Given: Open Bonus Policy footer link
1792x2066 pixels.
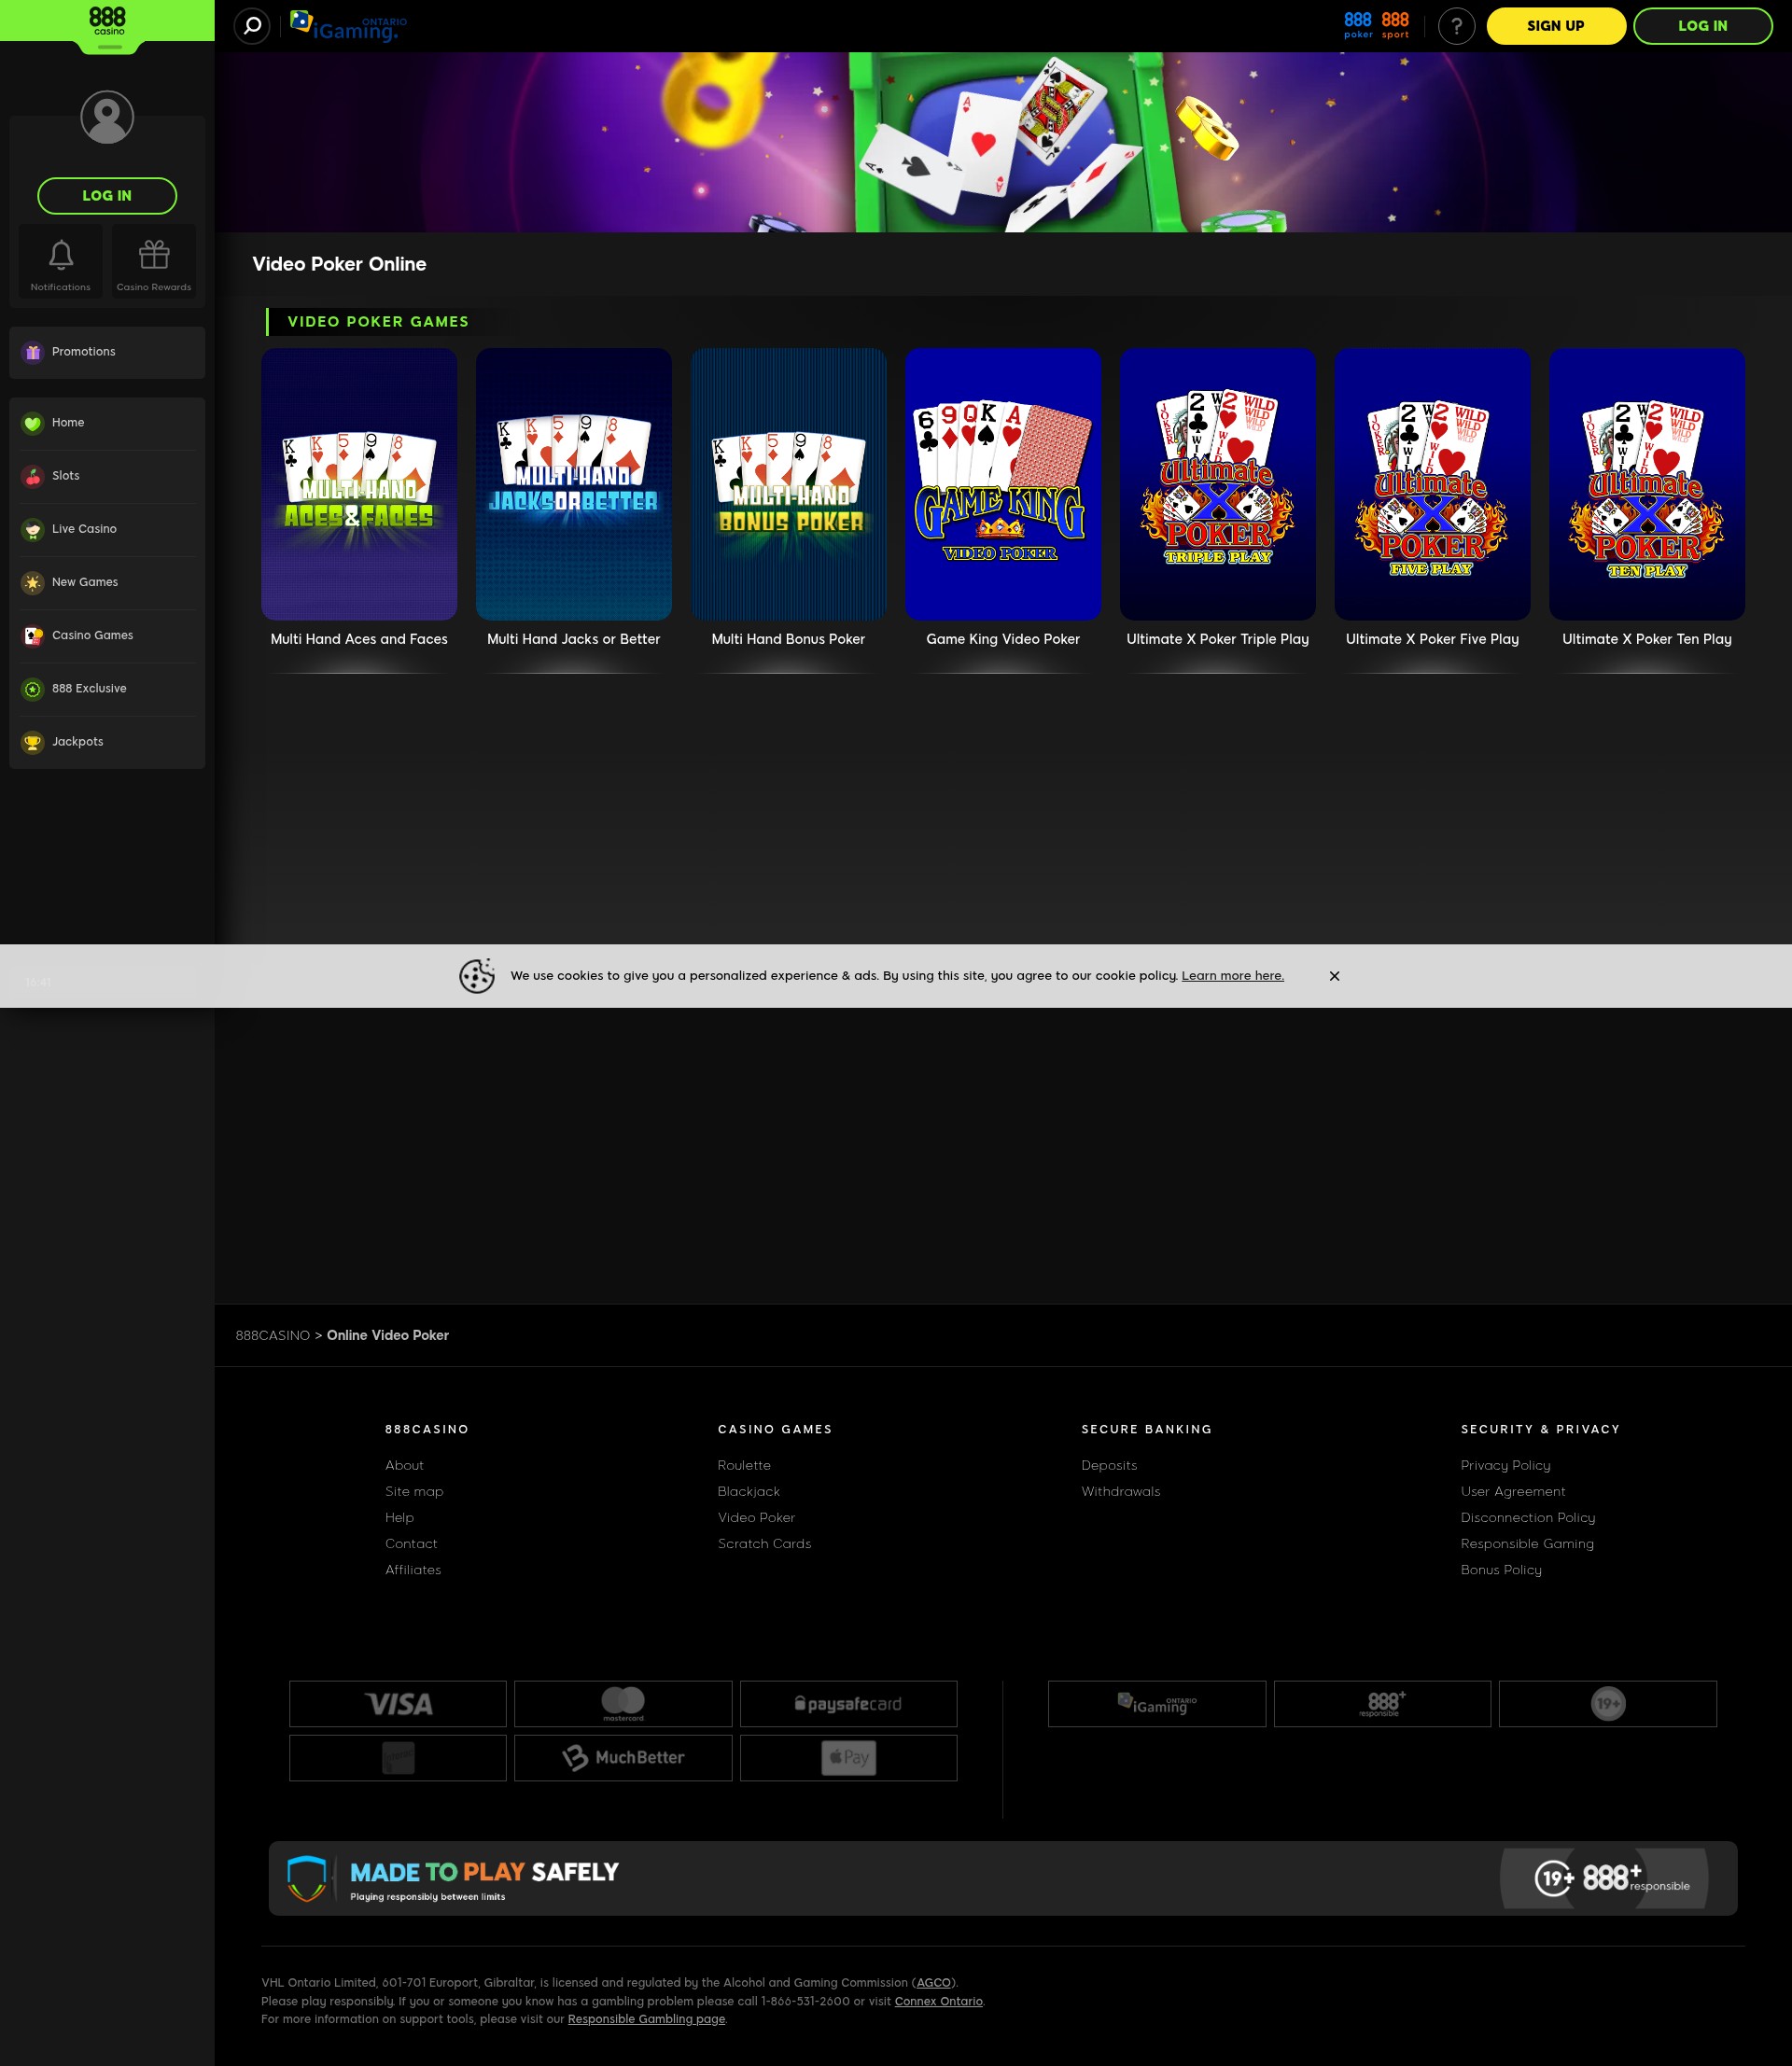Looking at the screenshot, I should 1501,1570.
